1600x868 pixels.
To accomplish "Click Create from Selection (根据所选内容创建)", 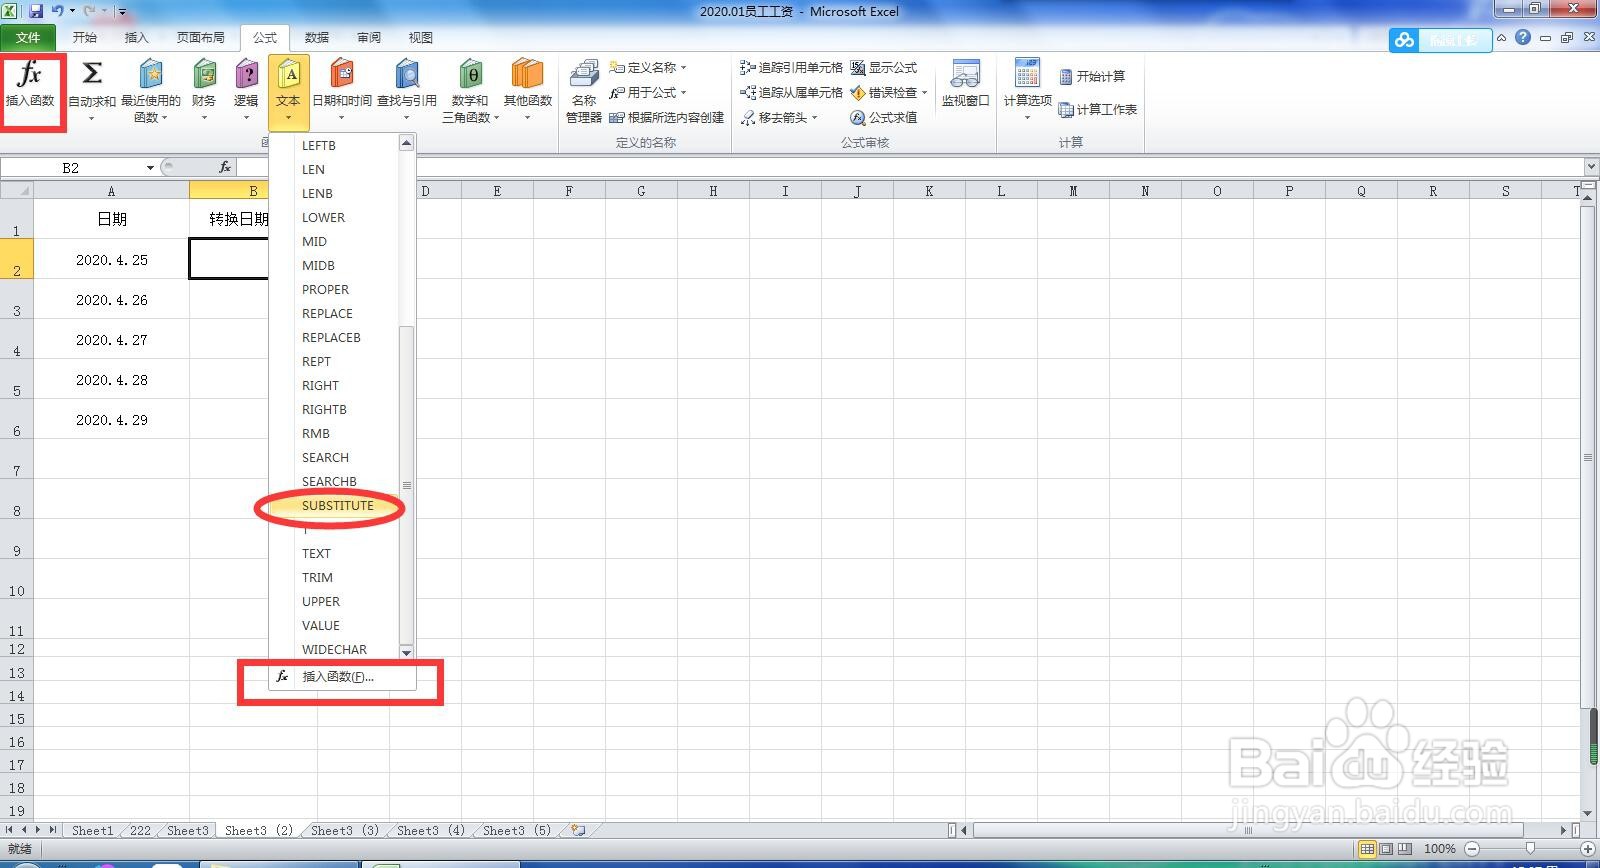I will point(667,117).
